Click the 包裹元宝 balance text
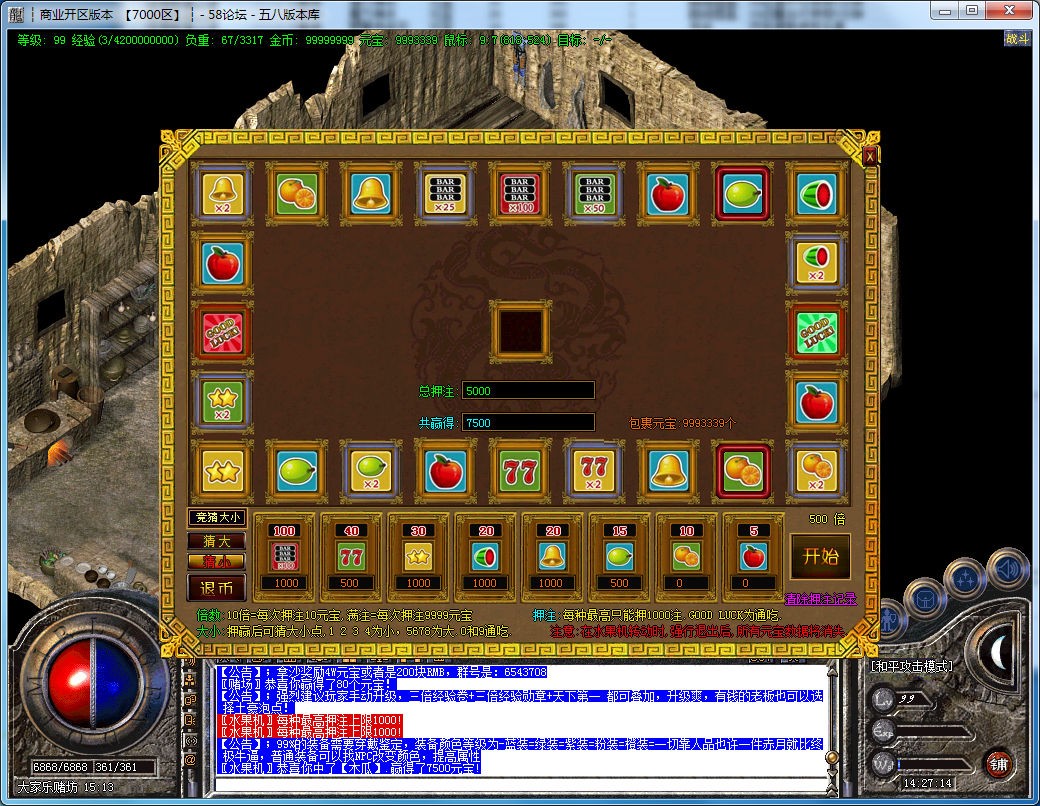This screenshot has height=806, width=1040. pos(682,423)
